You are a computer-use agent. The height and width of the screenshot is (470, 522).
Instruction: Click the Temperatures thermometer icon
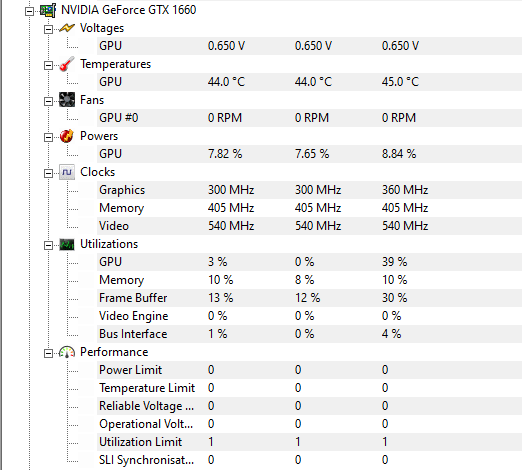tap(67, 64)
